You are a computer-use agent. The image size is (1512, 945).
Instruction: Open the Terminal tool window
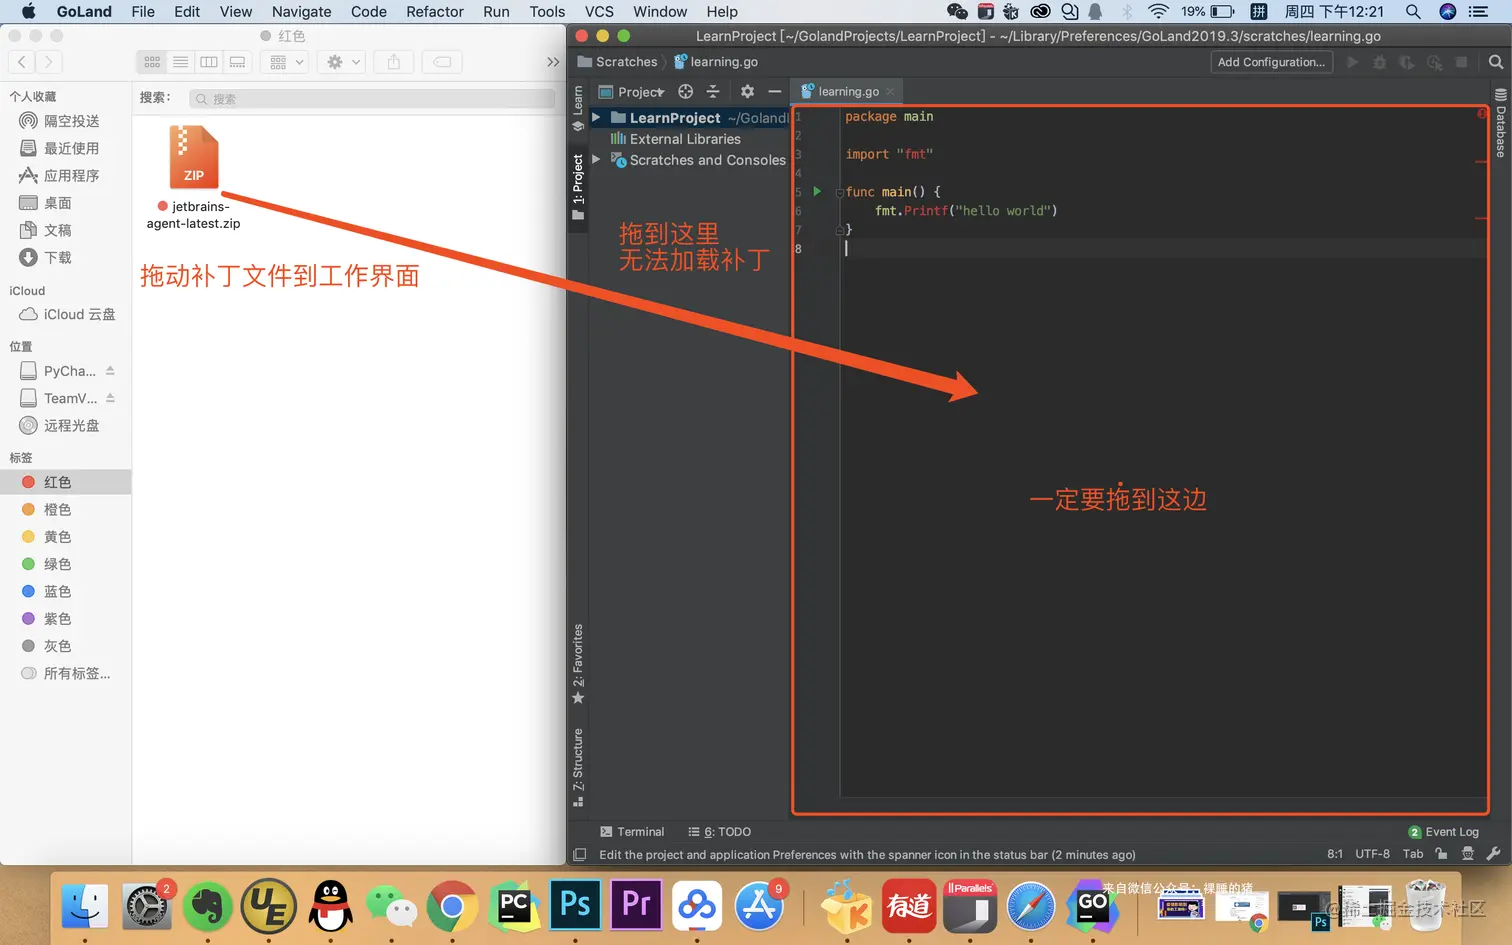coord(632,831)
